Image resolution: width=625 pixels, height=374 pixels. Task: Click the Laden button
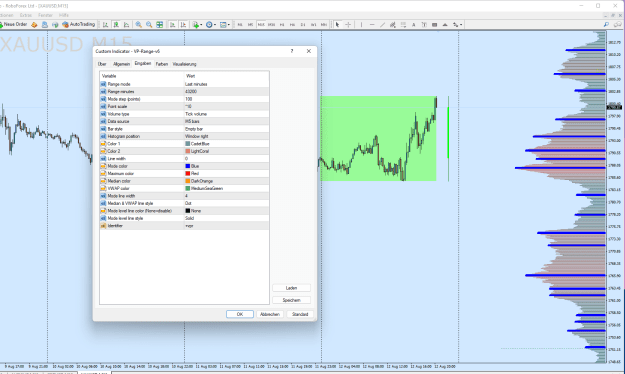coord(291,288)
